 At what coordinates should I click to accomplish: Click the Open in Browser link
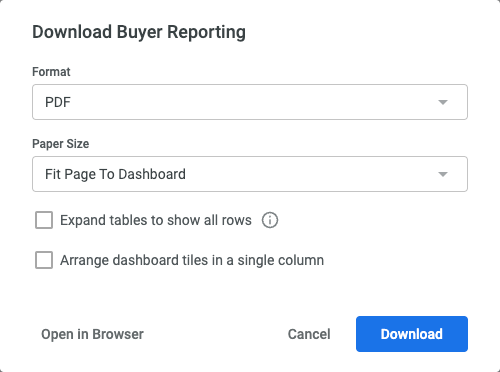pyautogui.click(x=92, y=334)
